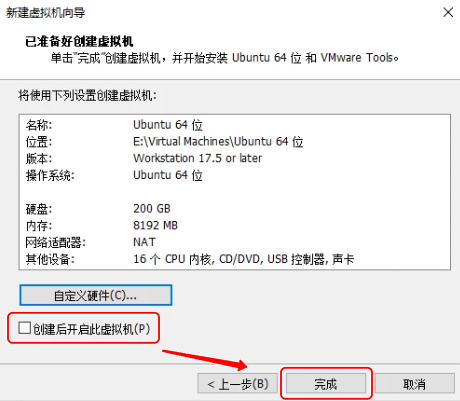
Task: Go back with < 上一步(B) button
Action: 238,384
